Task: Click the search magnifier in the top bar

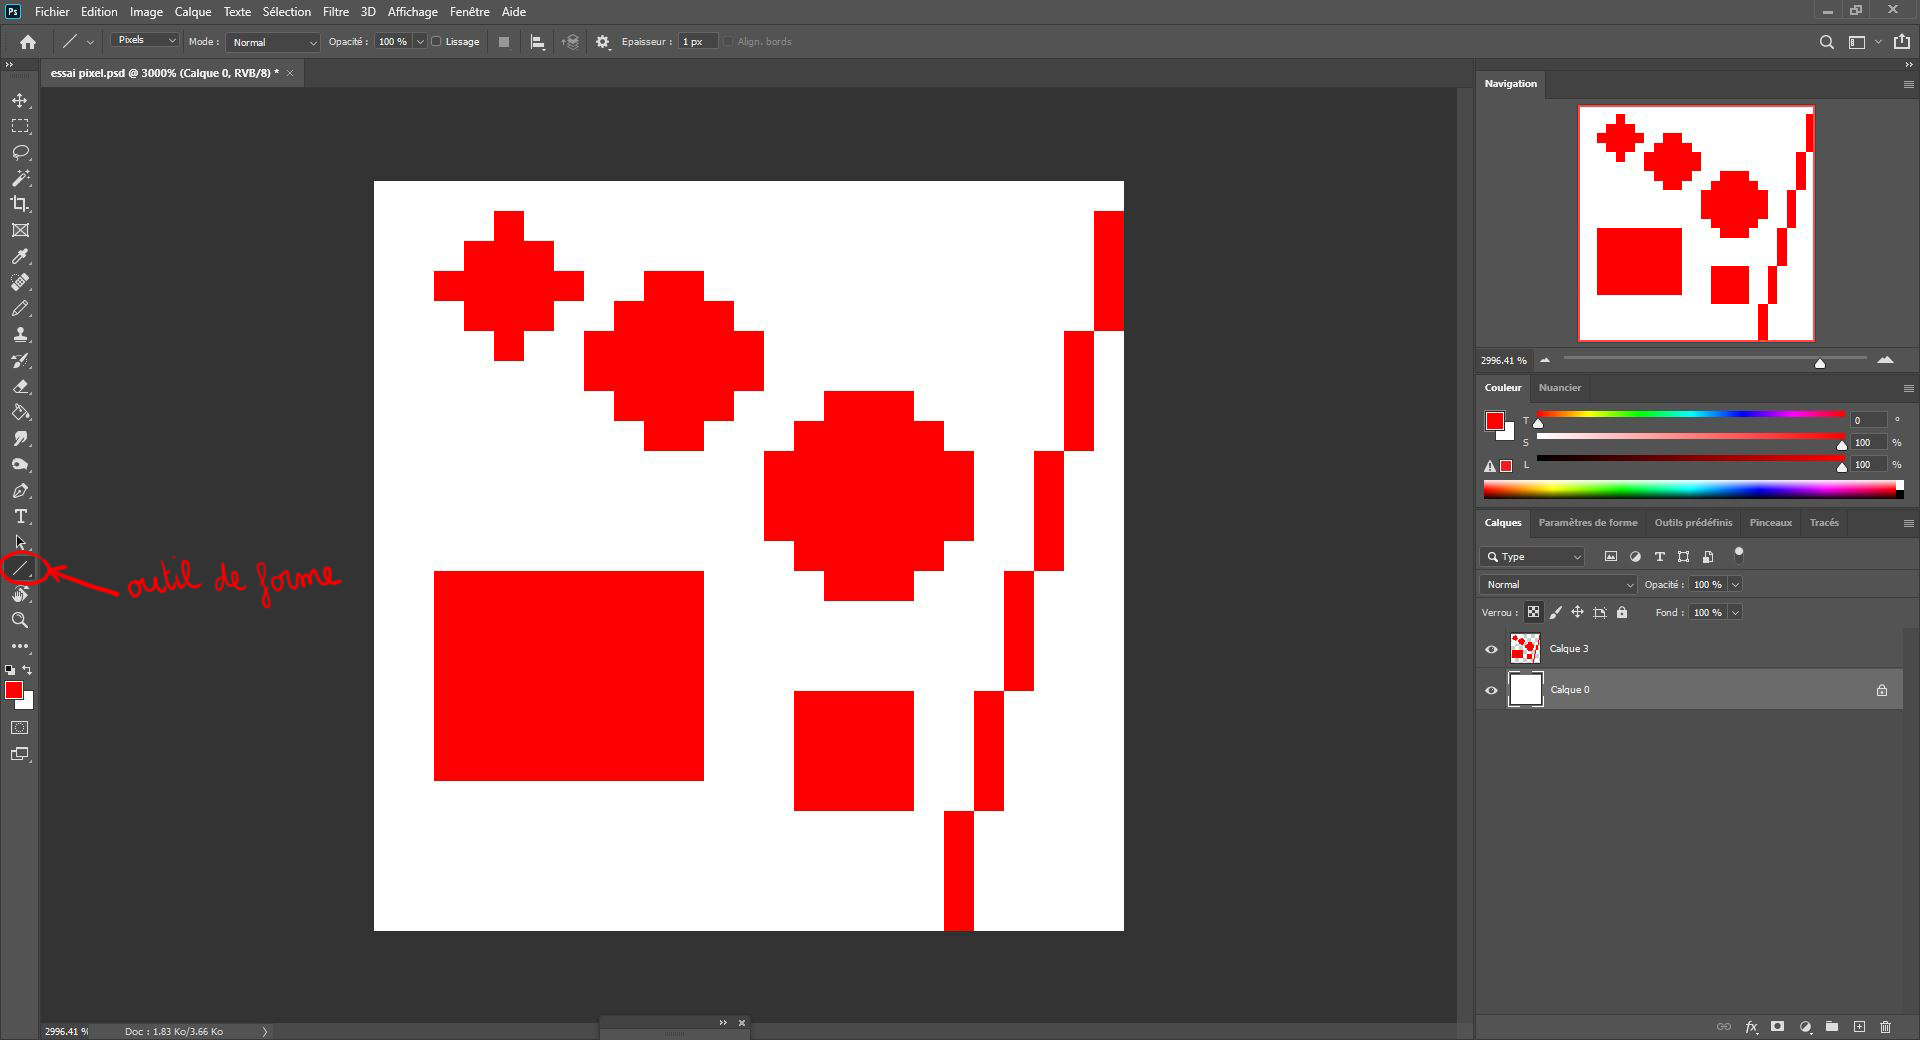Action: pos(1826,42)
